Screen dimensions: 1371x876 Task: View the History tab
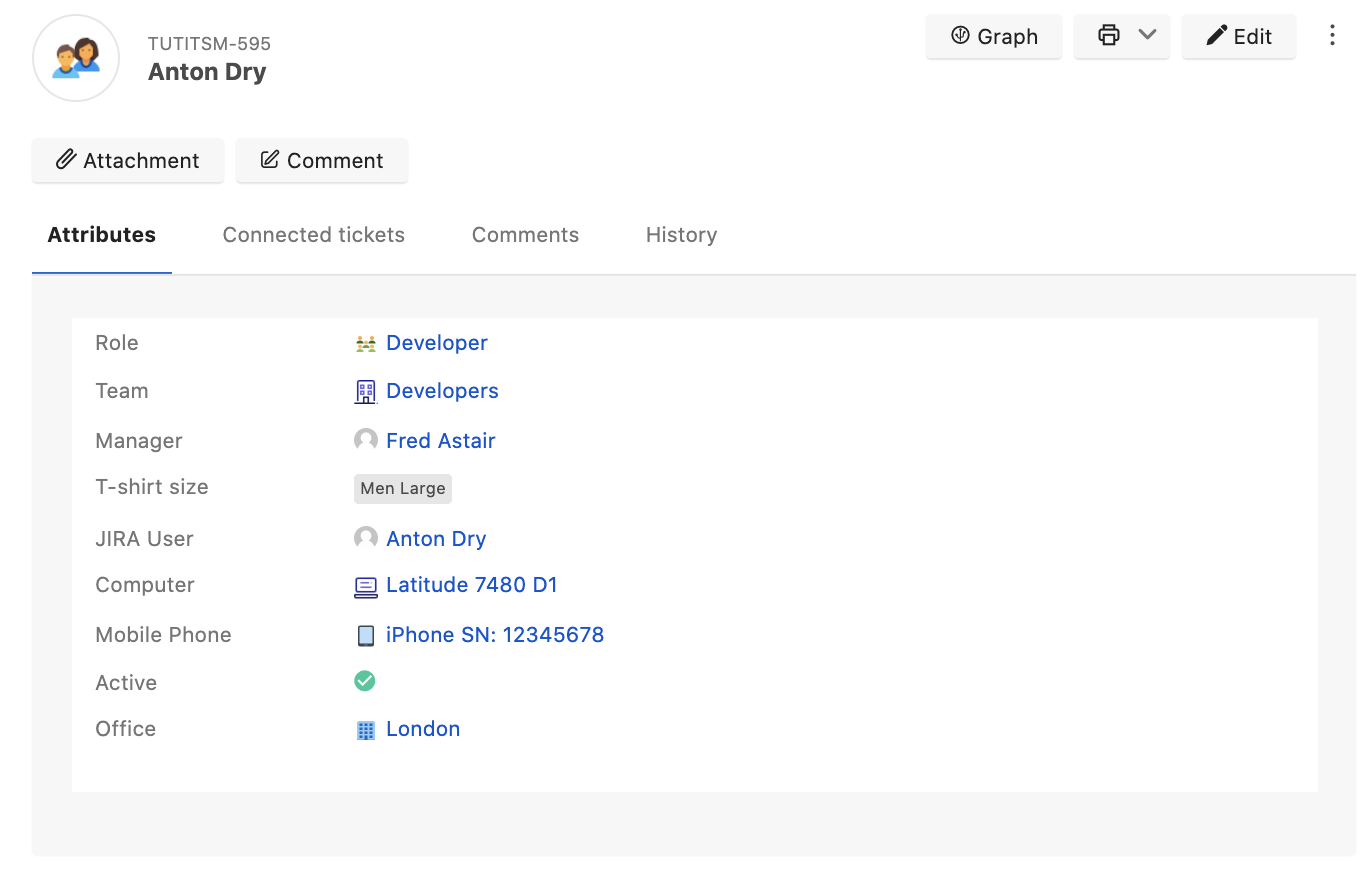[x=681, y=235]
